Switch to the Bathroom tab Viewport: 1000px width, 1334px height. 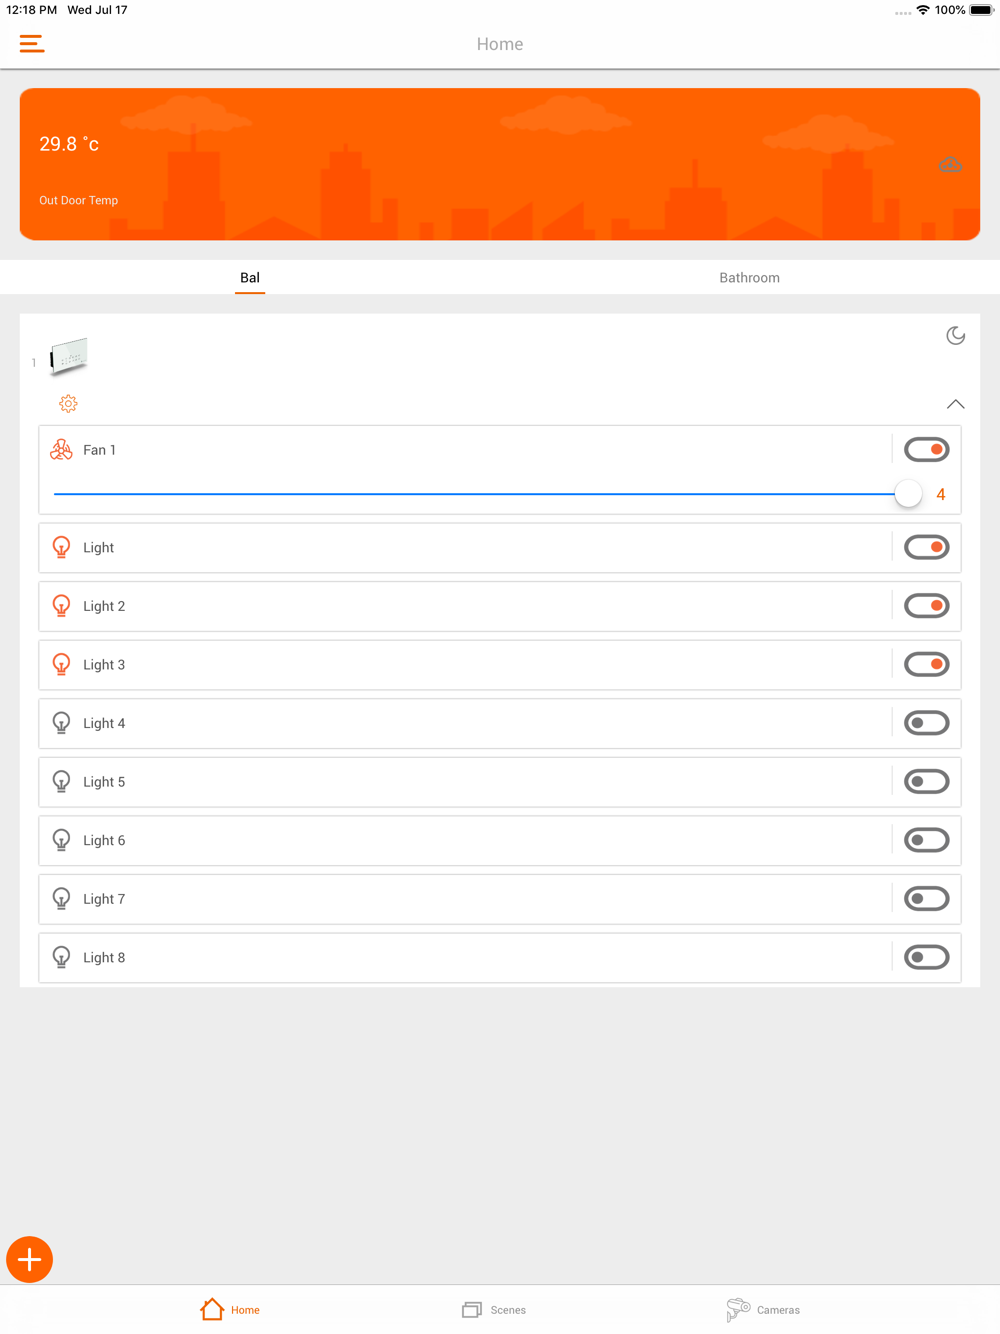pyautogui.click(x=749, y=278)
